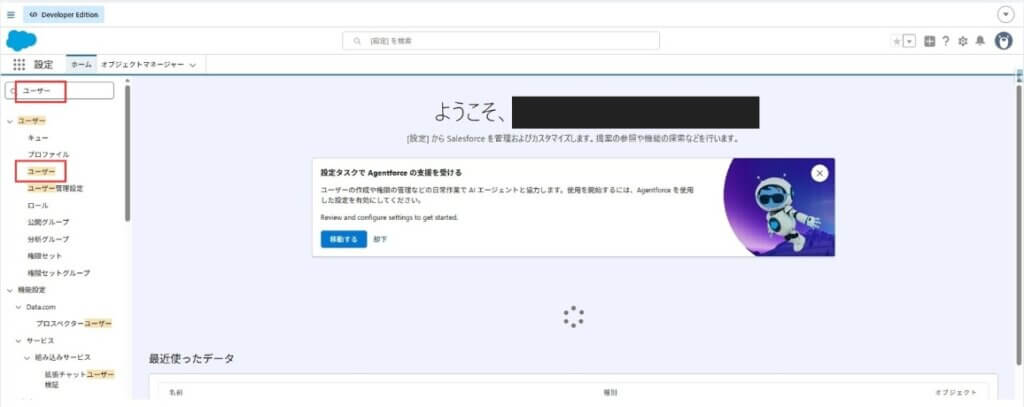Click the blue button in Agentforce banner
The image size is (1024, 407).
point(344,239)
